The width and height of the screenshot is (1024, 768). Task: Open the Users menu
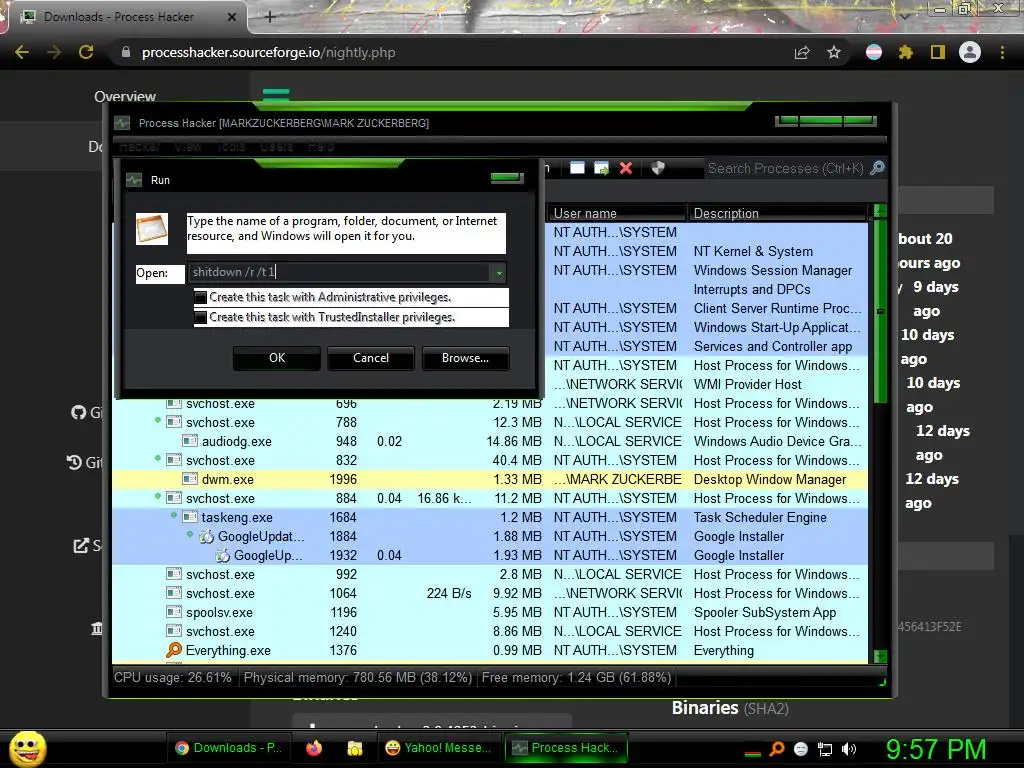[276, 147]
